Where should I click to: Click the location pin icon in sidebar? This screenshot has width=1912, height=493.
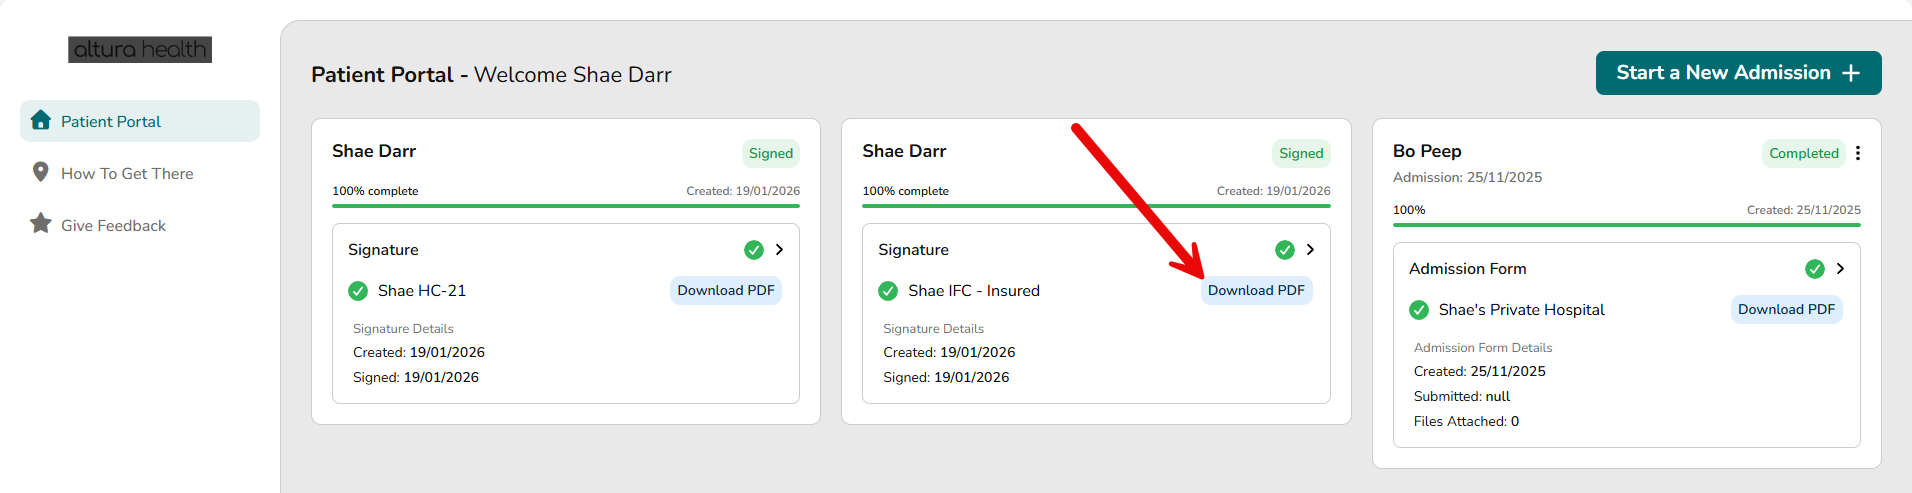41,172
